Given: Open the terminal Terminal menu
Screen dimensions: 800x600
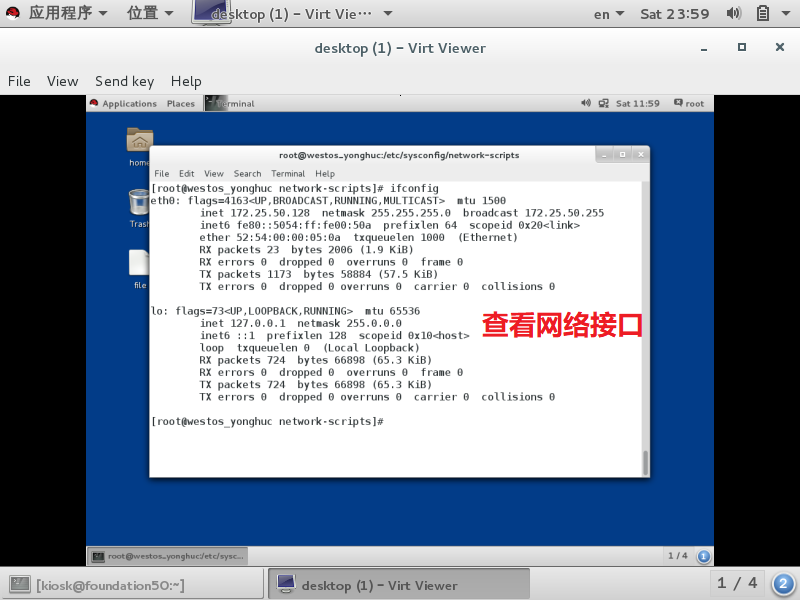Looking at the screenshot, I should coord(288,173).
